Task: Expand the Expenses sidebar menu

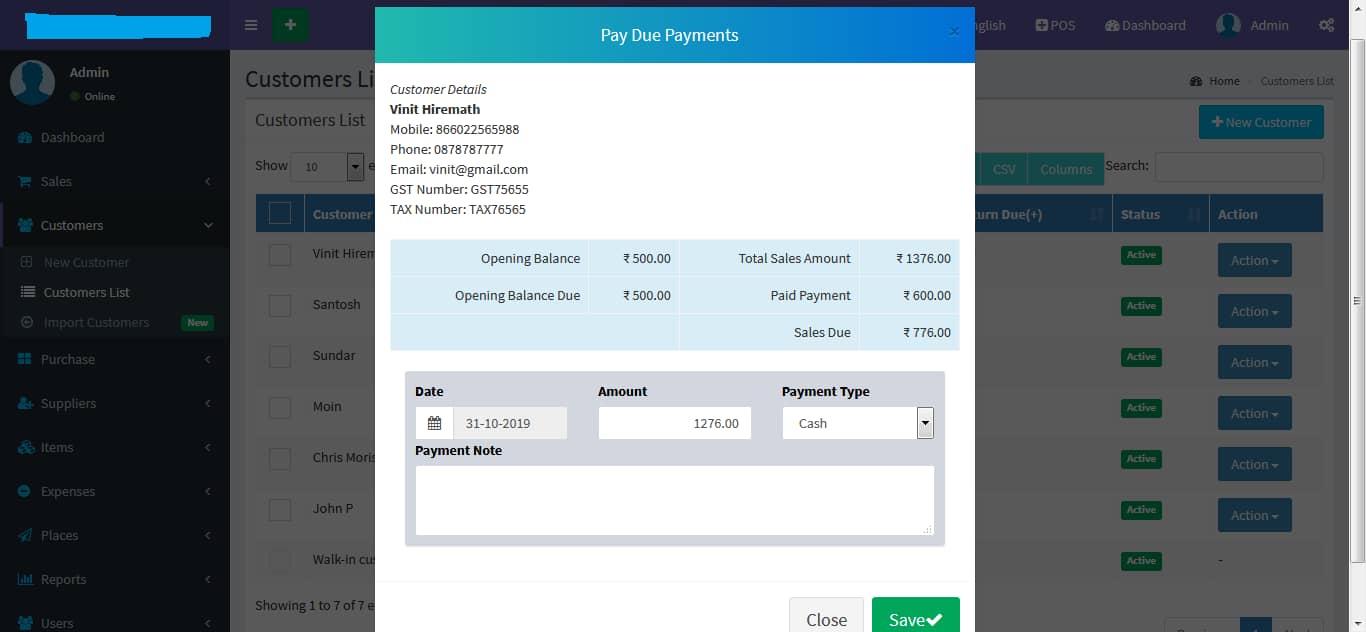Action: (x=115, y=491)
